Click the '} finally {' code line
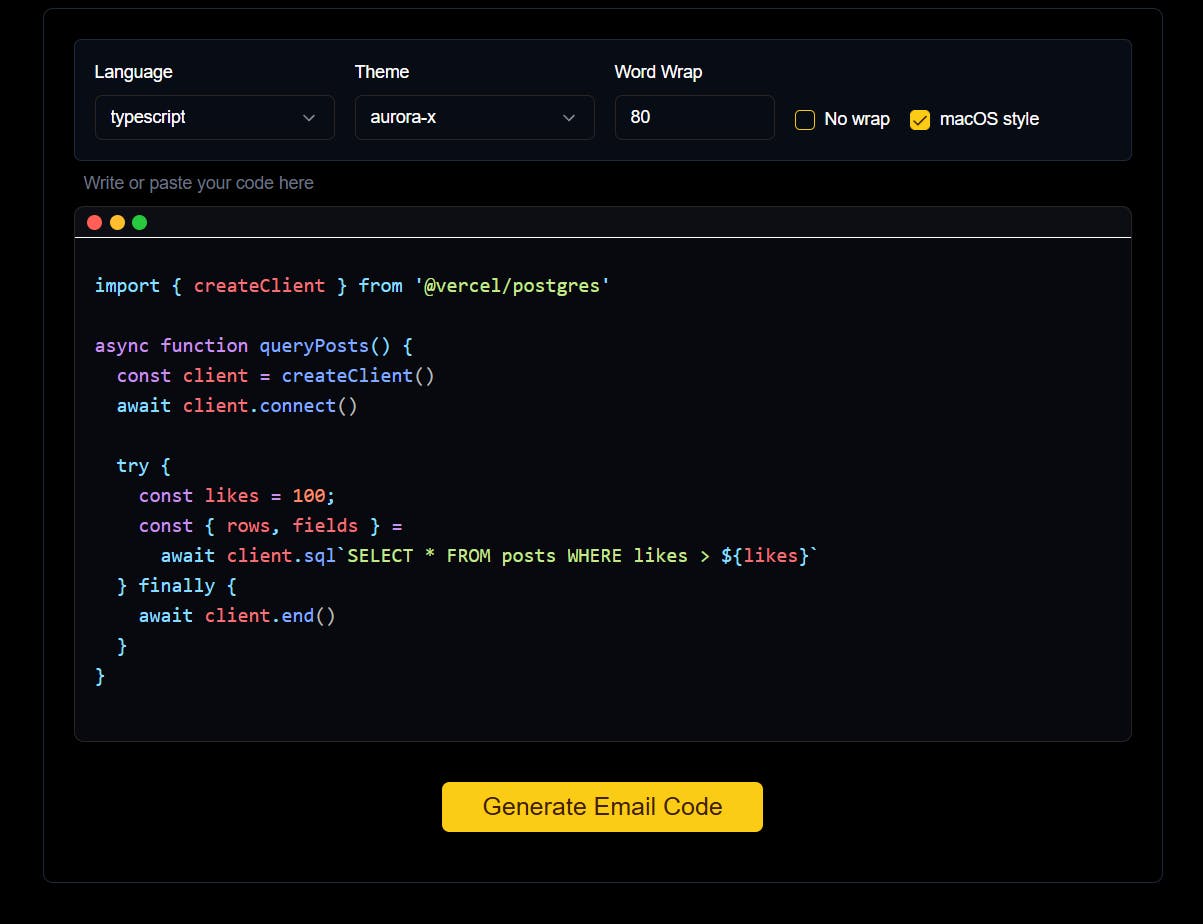Viewport: 1203px width, 924px height. pos(176,586)
